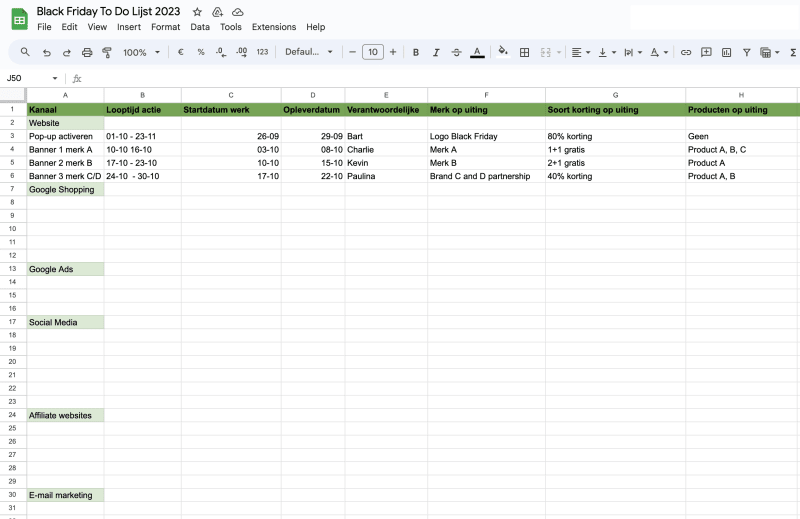Open the Edit menu
The image size is (800, 519).
(69, 27)
